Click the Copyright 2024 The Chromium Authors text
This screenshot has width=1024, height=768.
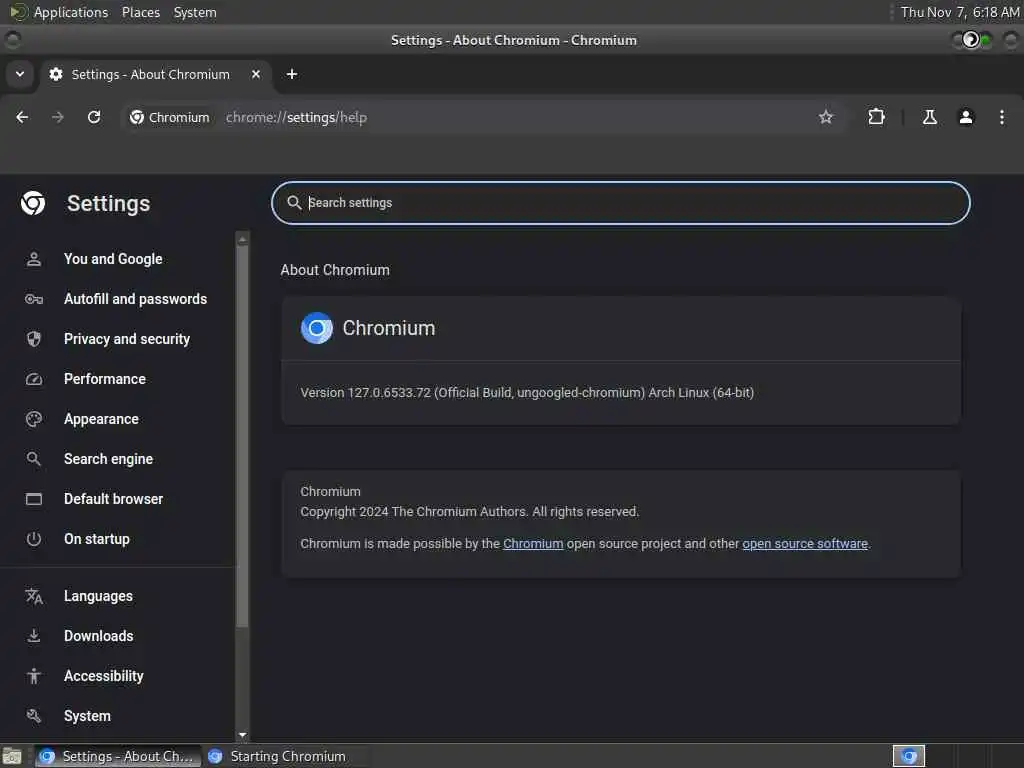click(470, 511)
